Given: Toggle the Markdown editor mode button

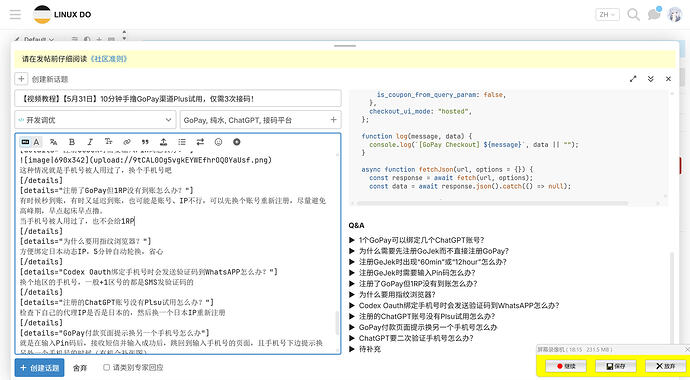Looking at the screenshot, I should coord(26,142).
